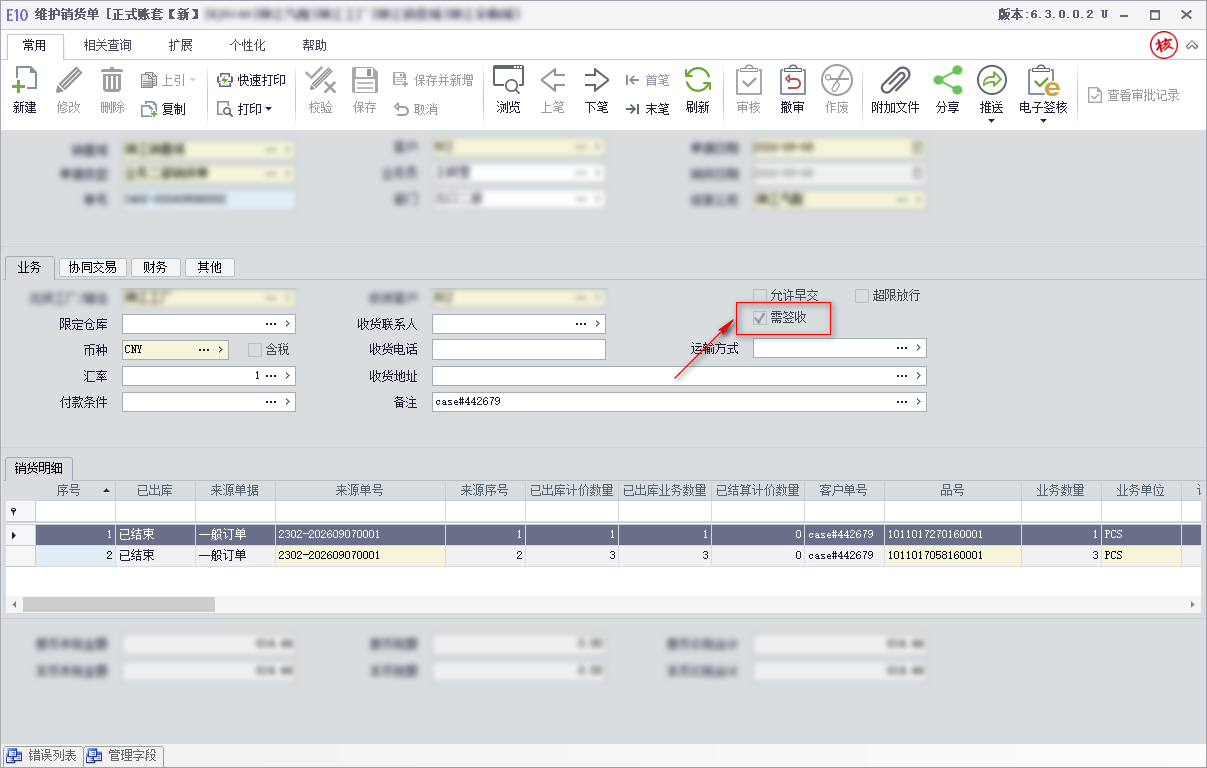Refresh the form with 刷新
The height and width of the screenshot is (768, 1207).
pyautogui.click(x=697, y=91)
